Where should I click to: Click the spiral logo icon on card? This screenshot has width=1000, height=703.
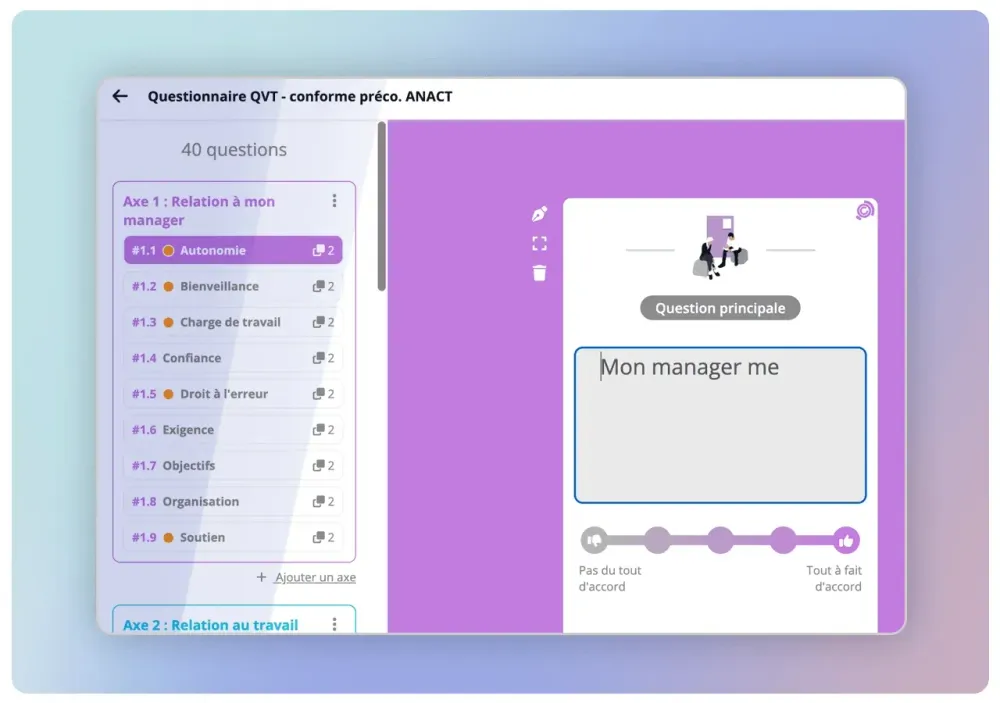(865, 211)
